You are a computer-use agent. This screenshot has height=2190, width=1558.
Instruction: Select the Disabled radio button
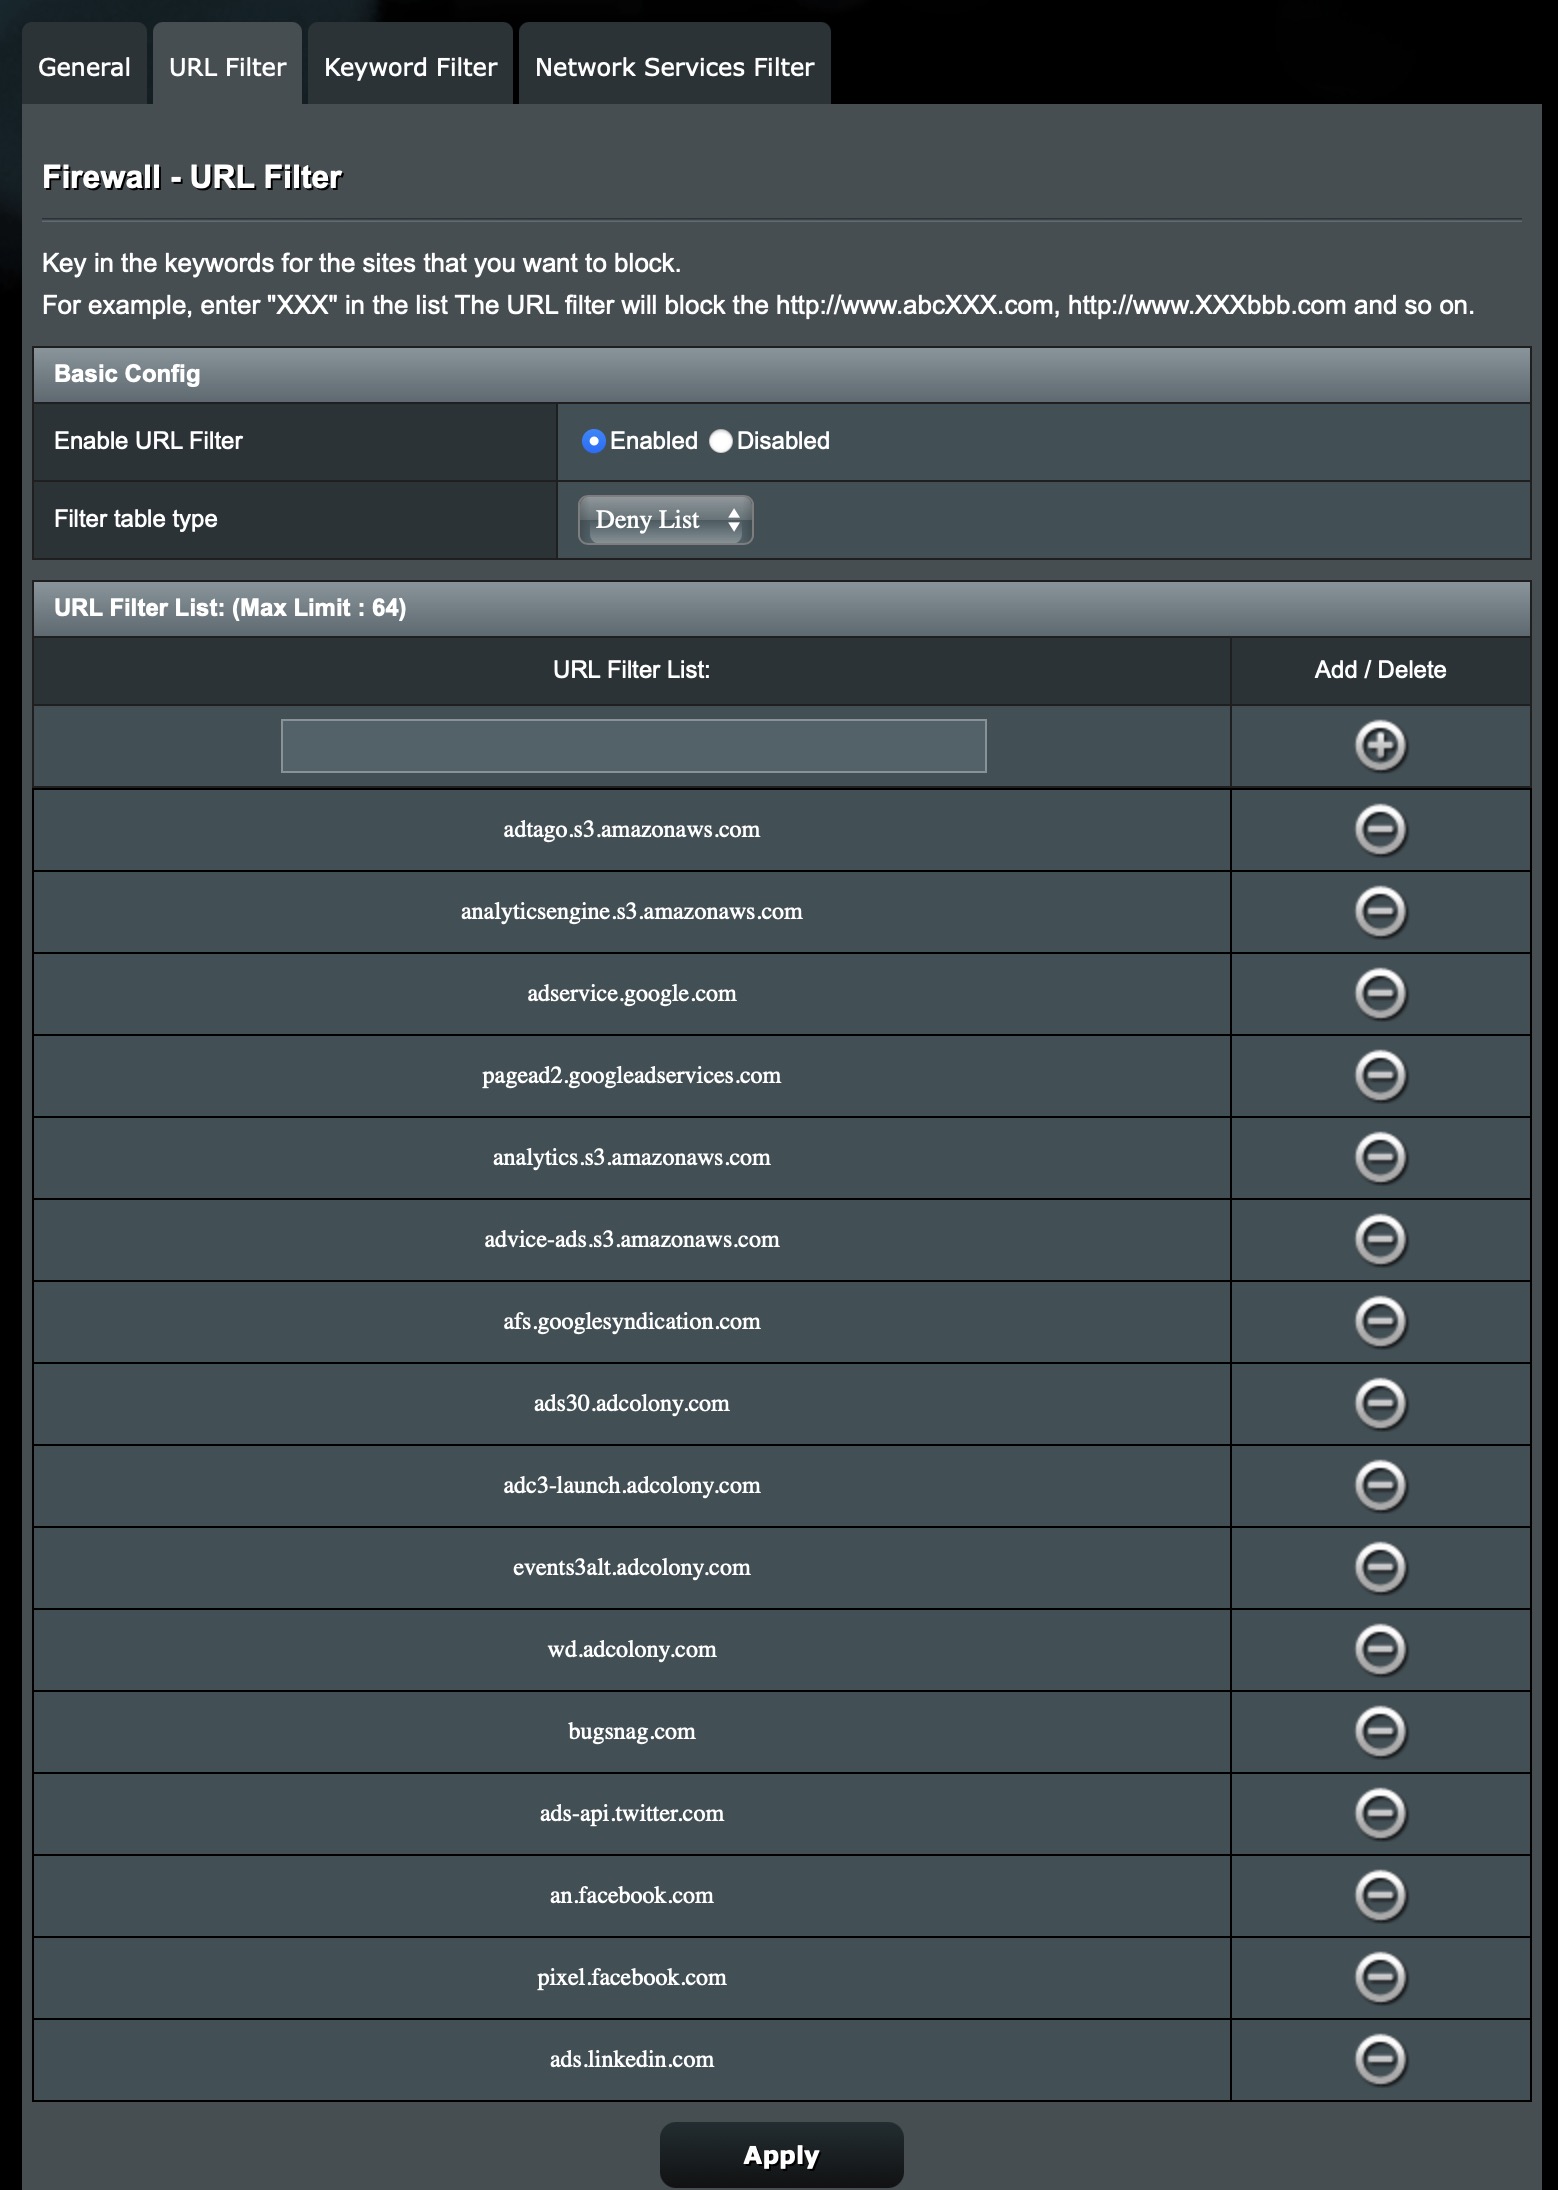720,441
